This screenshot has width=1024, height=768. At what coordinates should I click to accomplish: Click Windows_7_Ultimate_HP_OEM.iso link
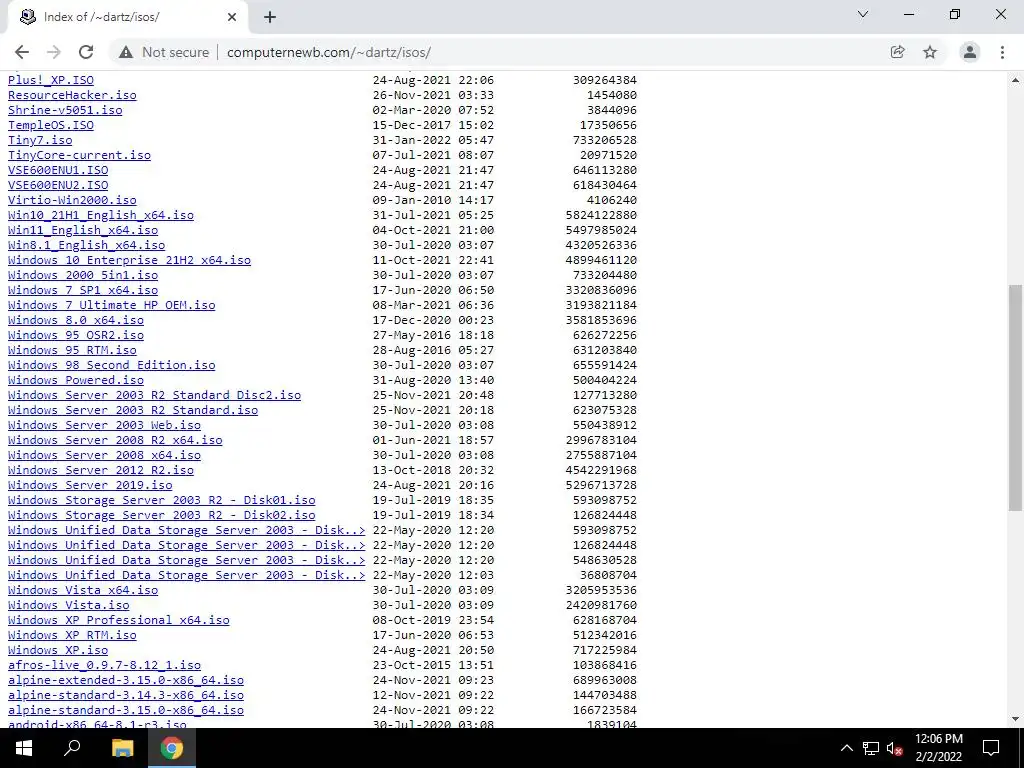[112, 305]
